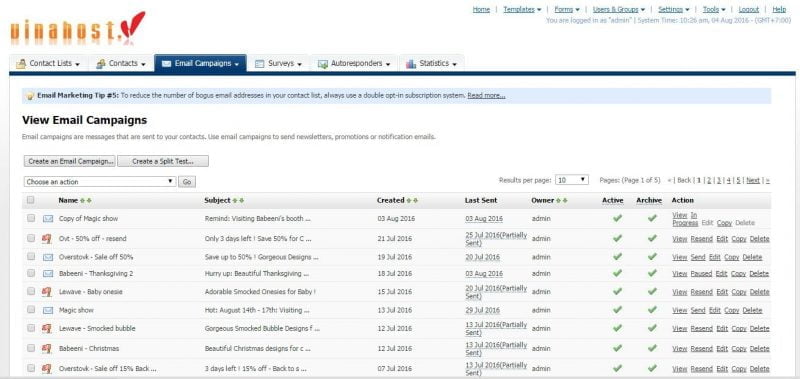Screen dimensions: 800x379
Task: Click the Contacts tab people icon
Action: [101, 64]
